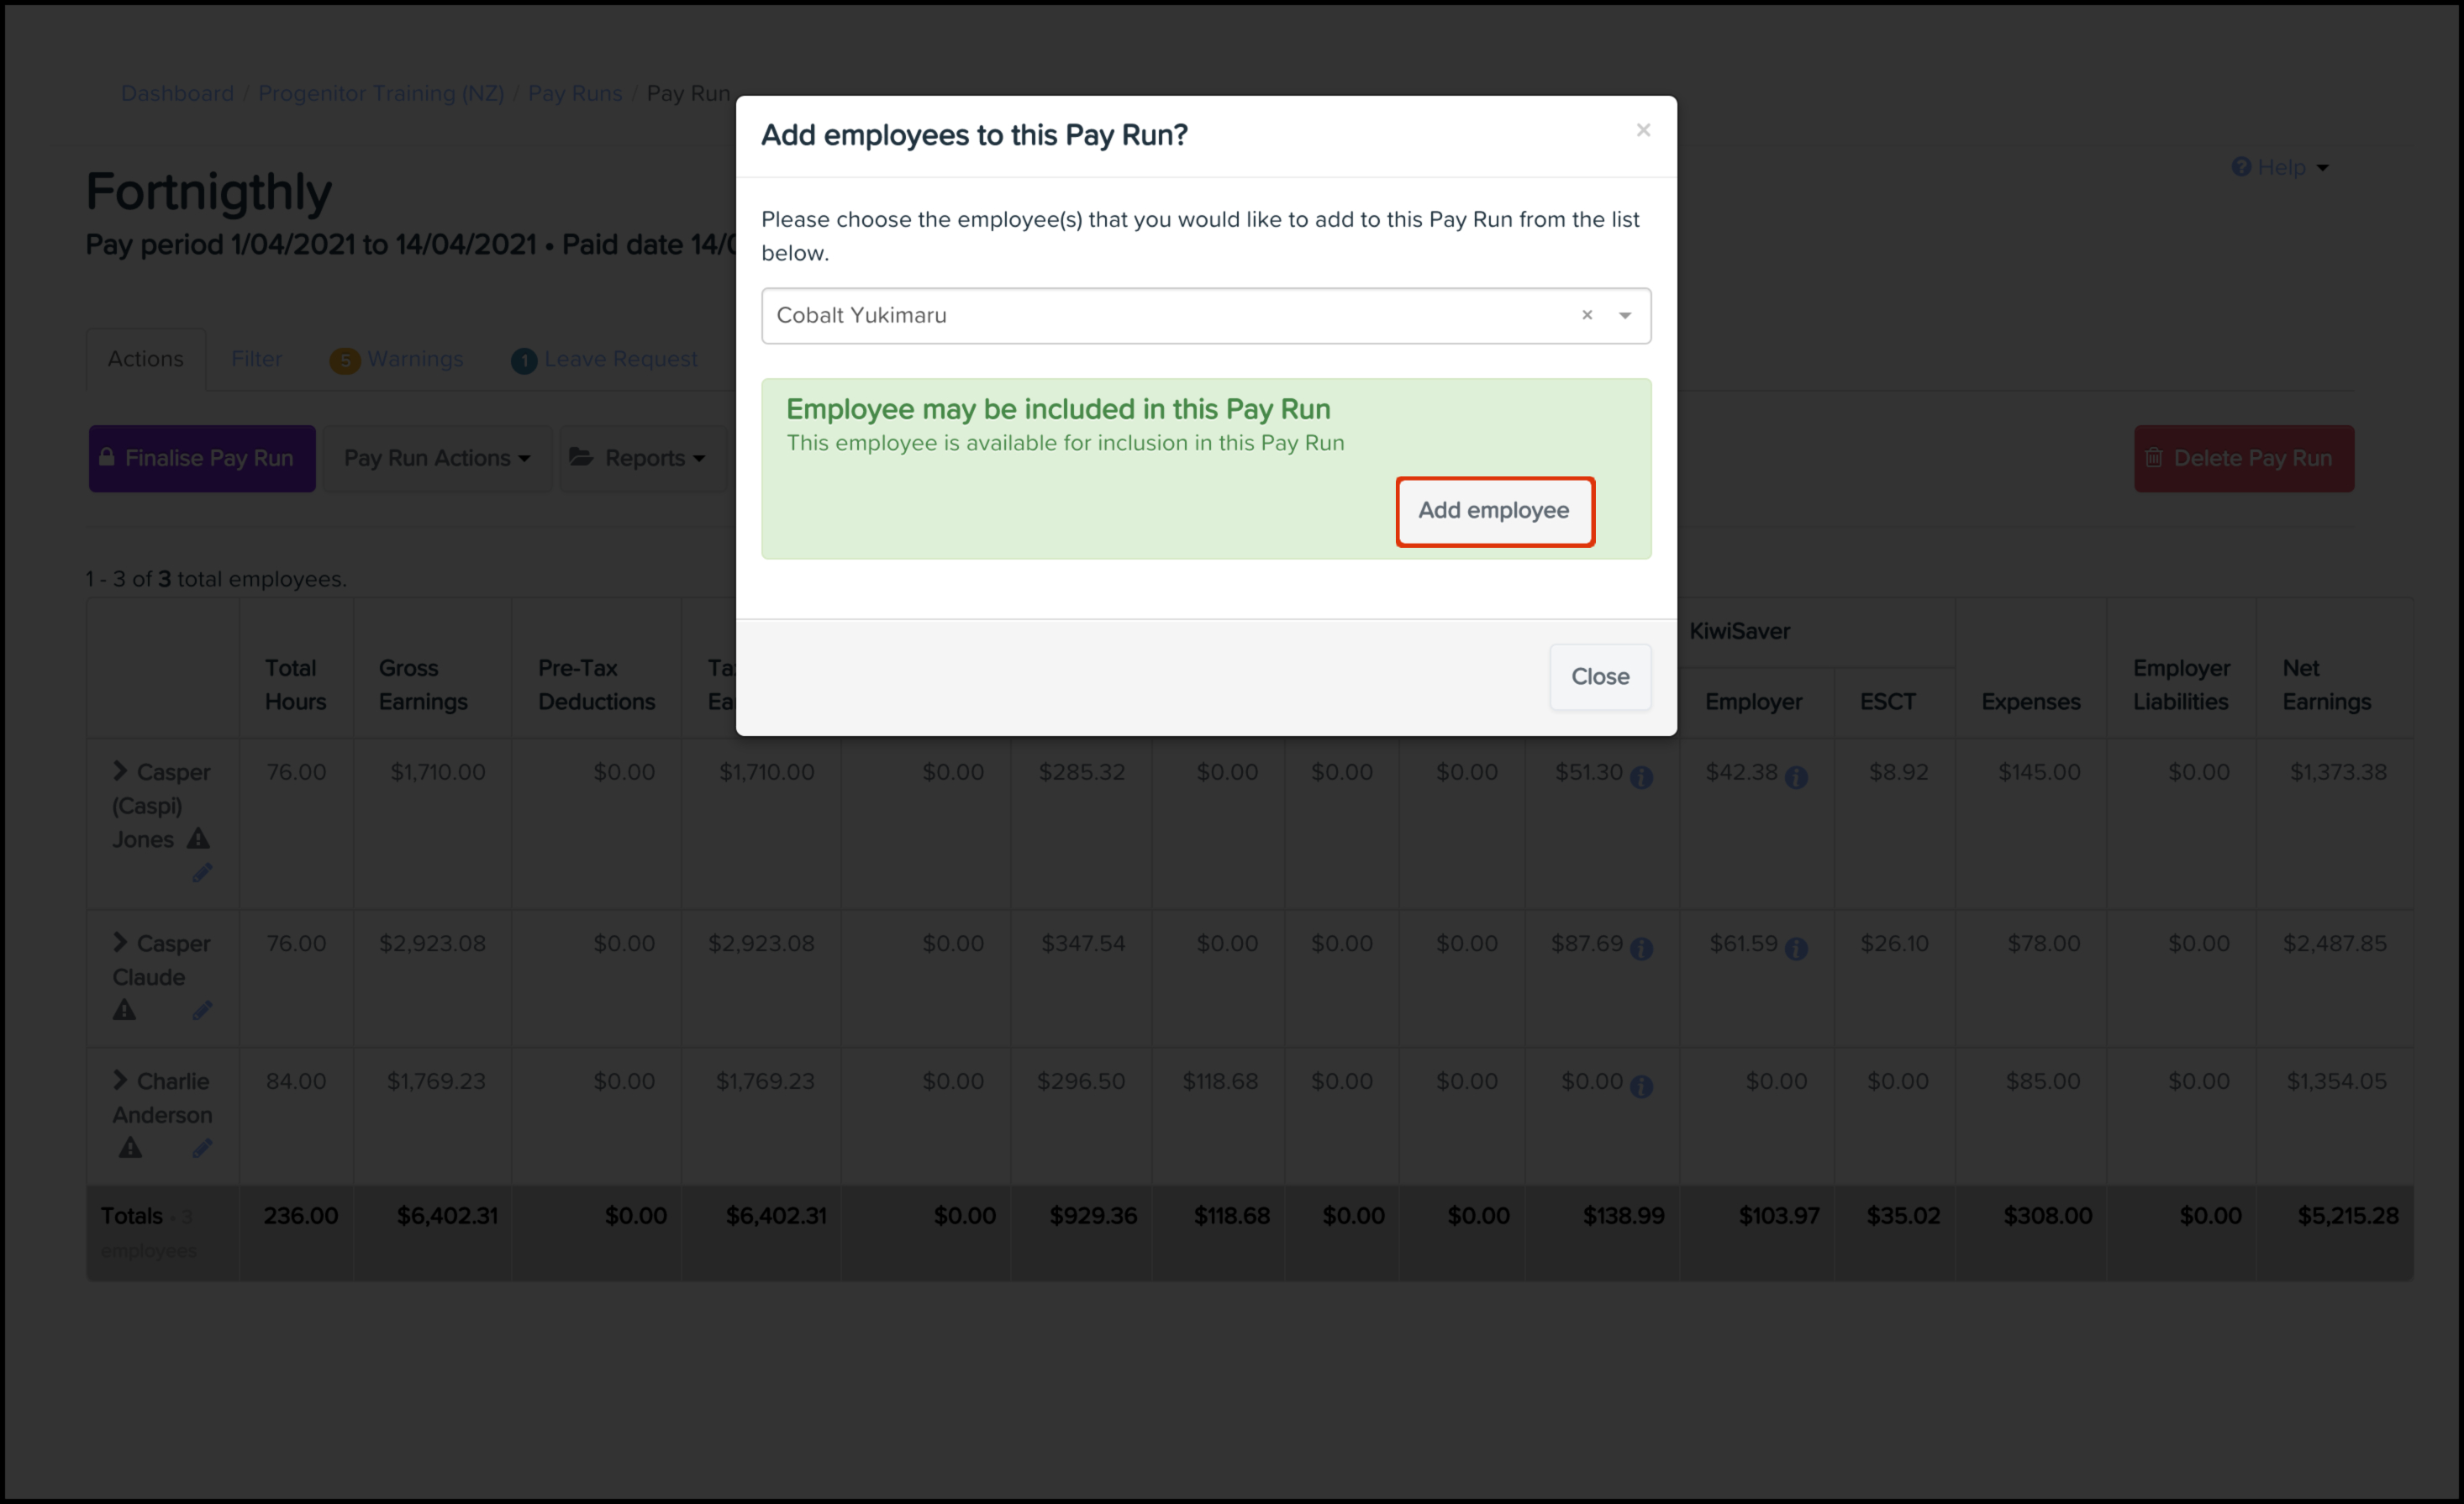Image resolution: width=2464 pixels, height=1504 pixels.
Task: Open the Reports dropdown
Action: [643, 459]
